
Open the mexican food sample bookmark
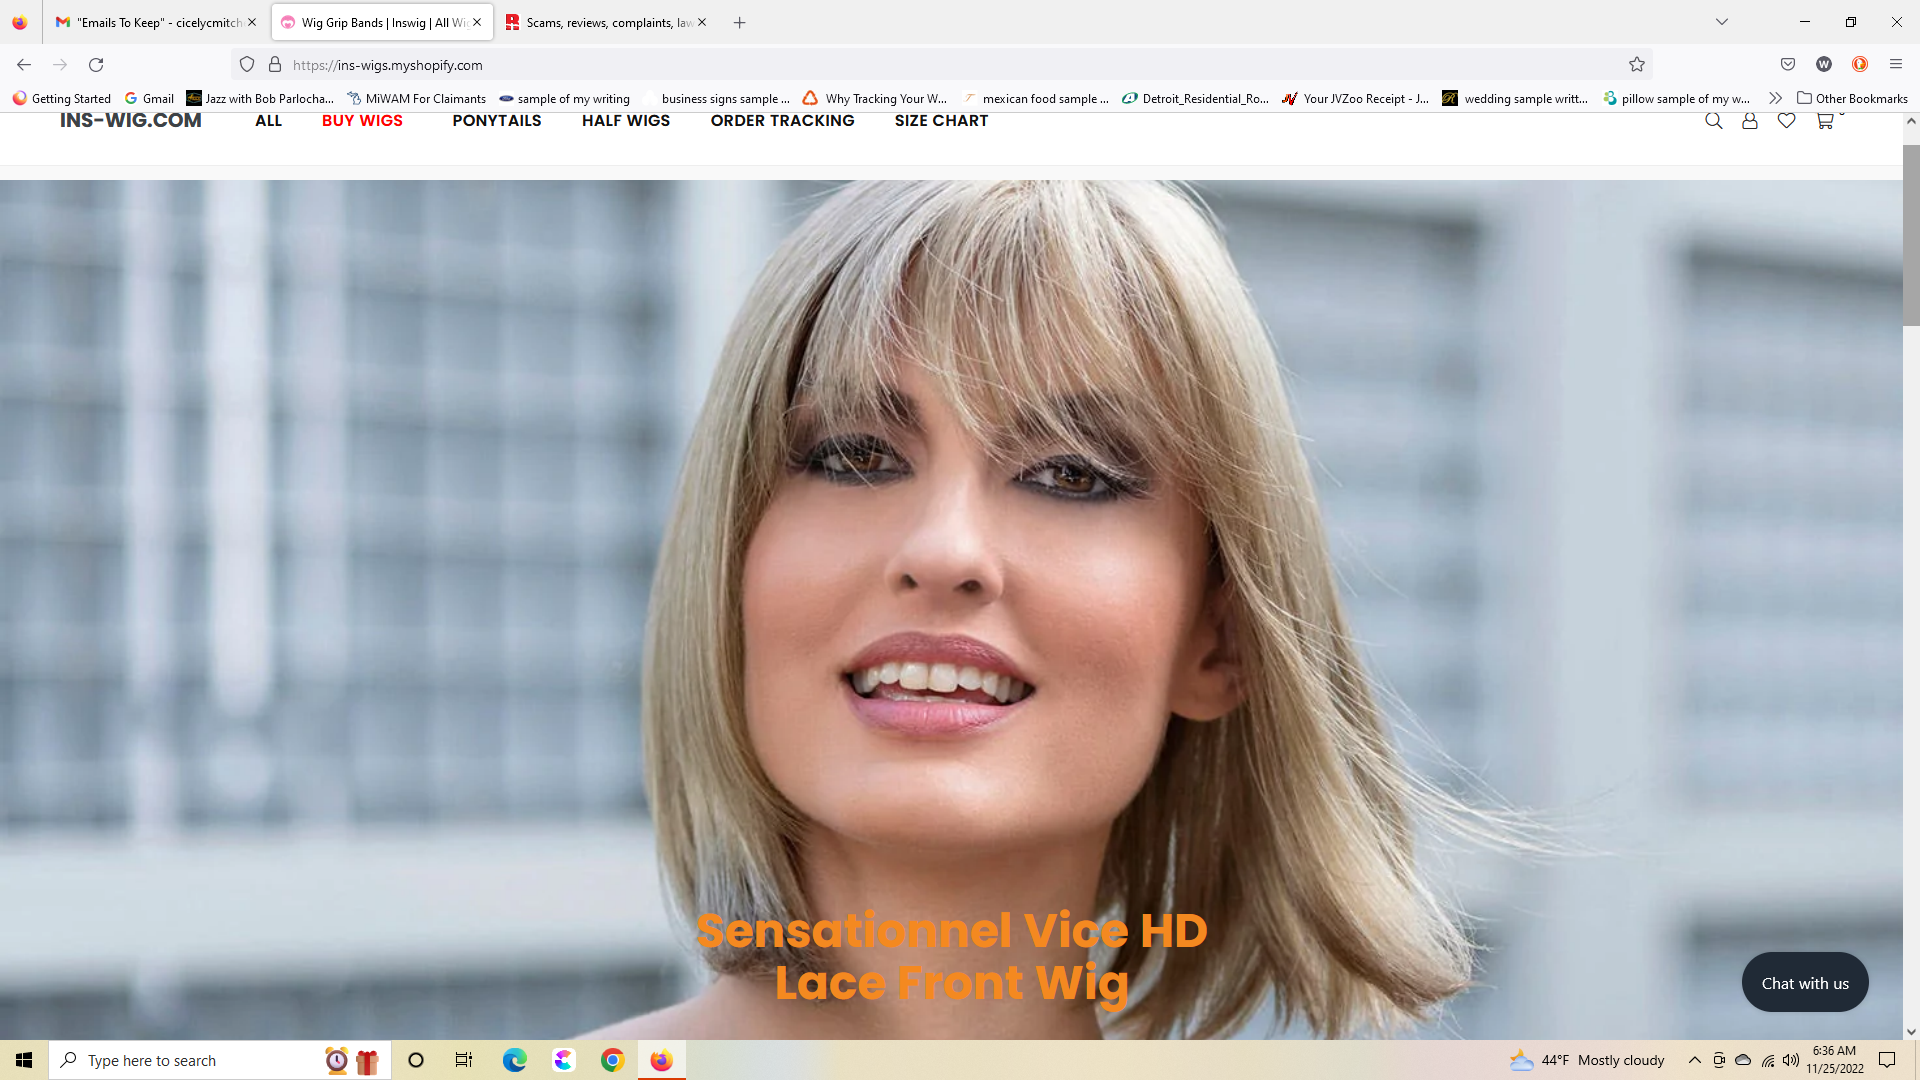click(x=1036, y=98)
